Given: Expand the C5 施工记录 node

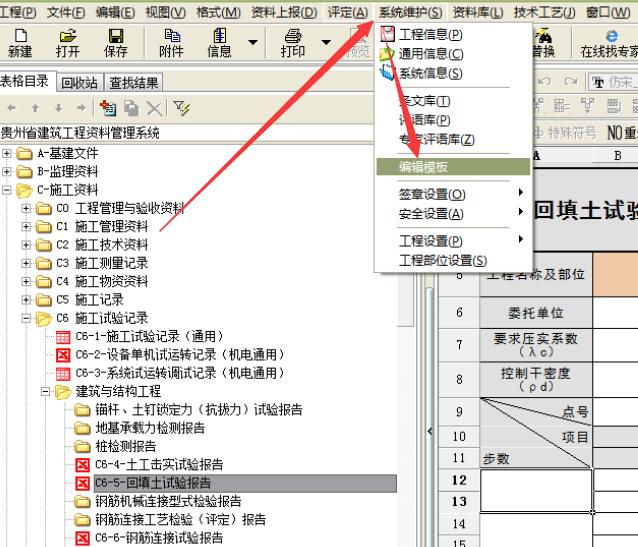Looking at the screenshot, I should click(26, 300).
